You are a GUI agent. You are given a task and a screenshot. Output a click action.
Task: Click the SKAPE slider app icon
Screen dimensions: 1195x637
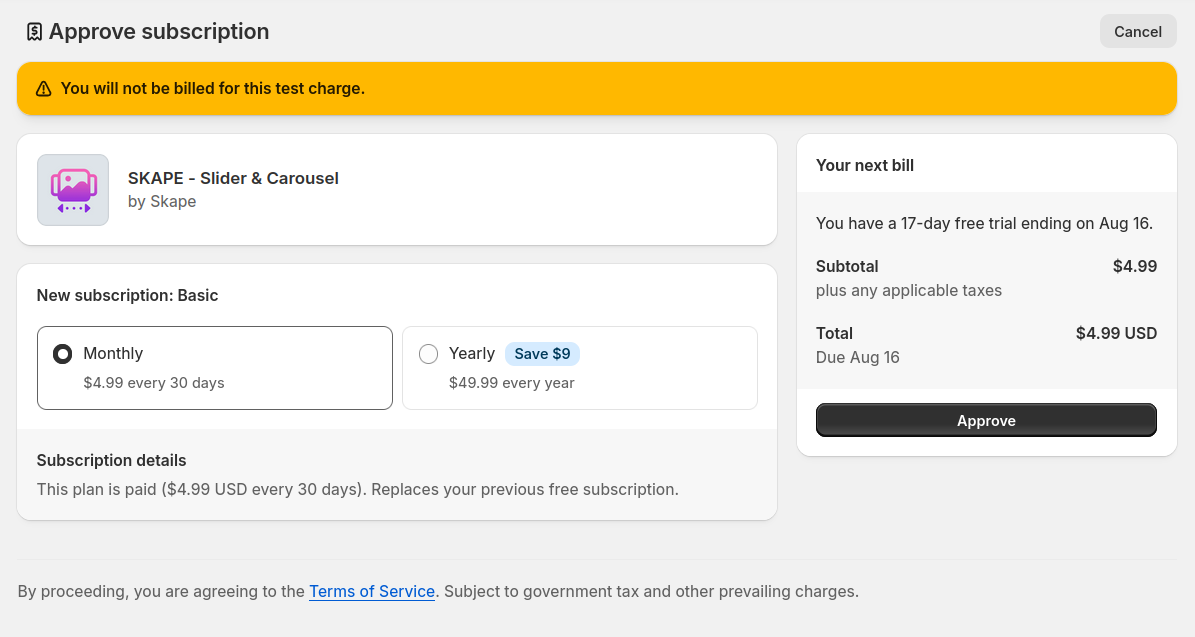pos(73,190)
